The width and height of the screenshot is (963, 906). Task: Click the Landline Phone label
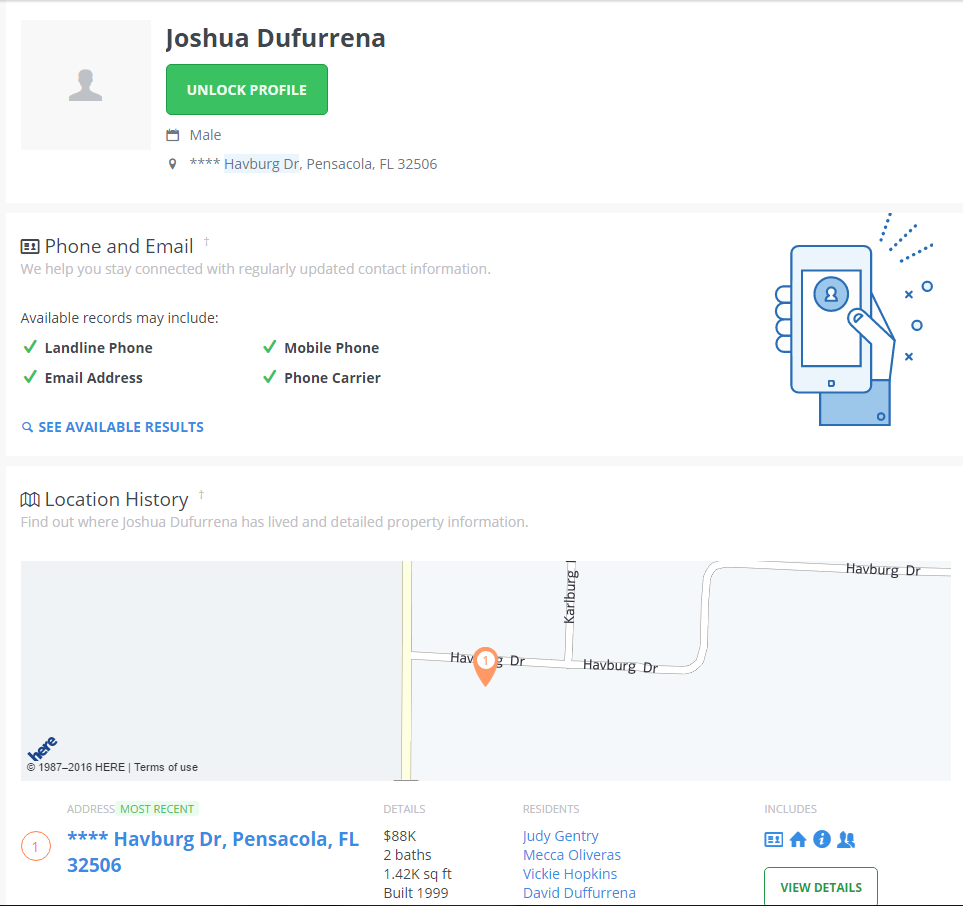(x=98, y=348)
